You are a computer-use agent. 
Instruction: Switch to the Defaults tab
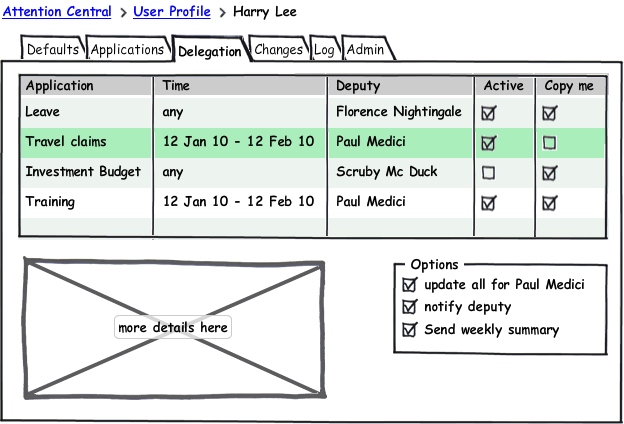[53, 49]
